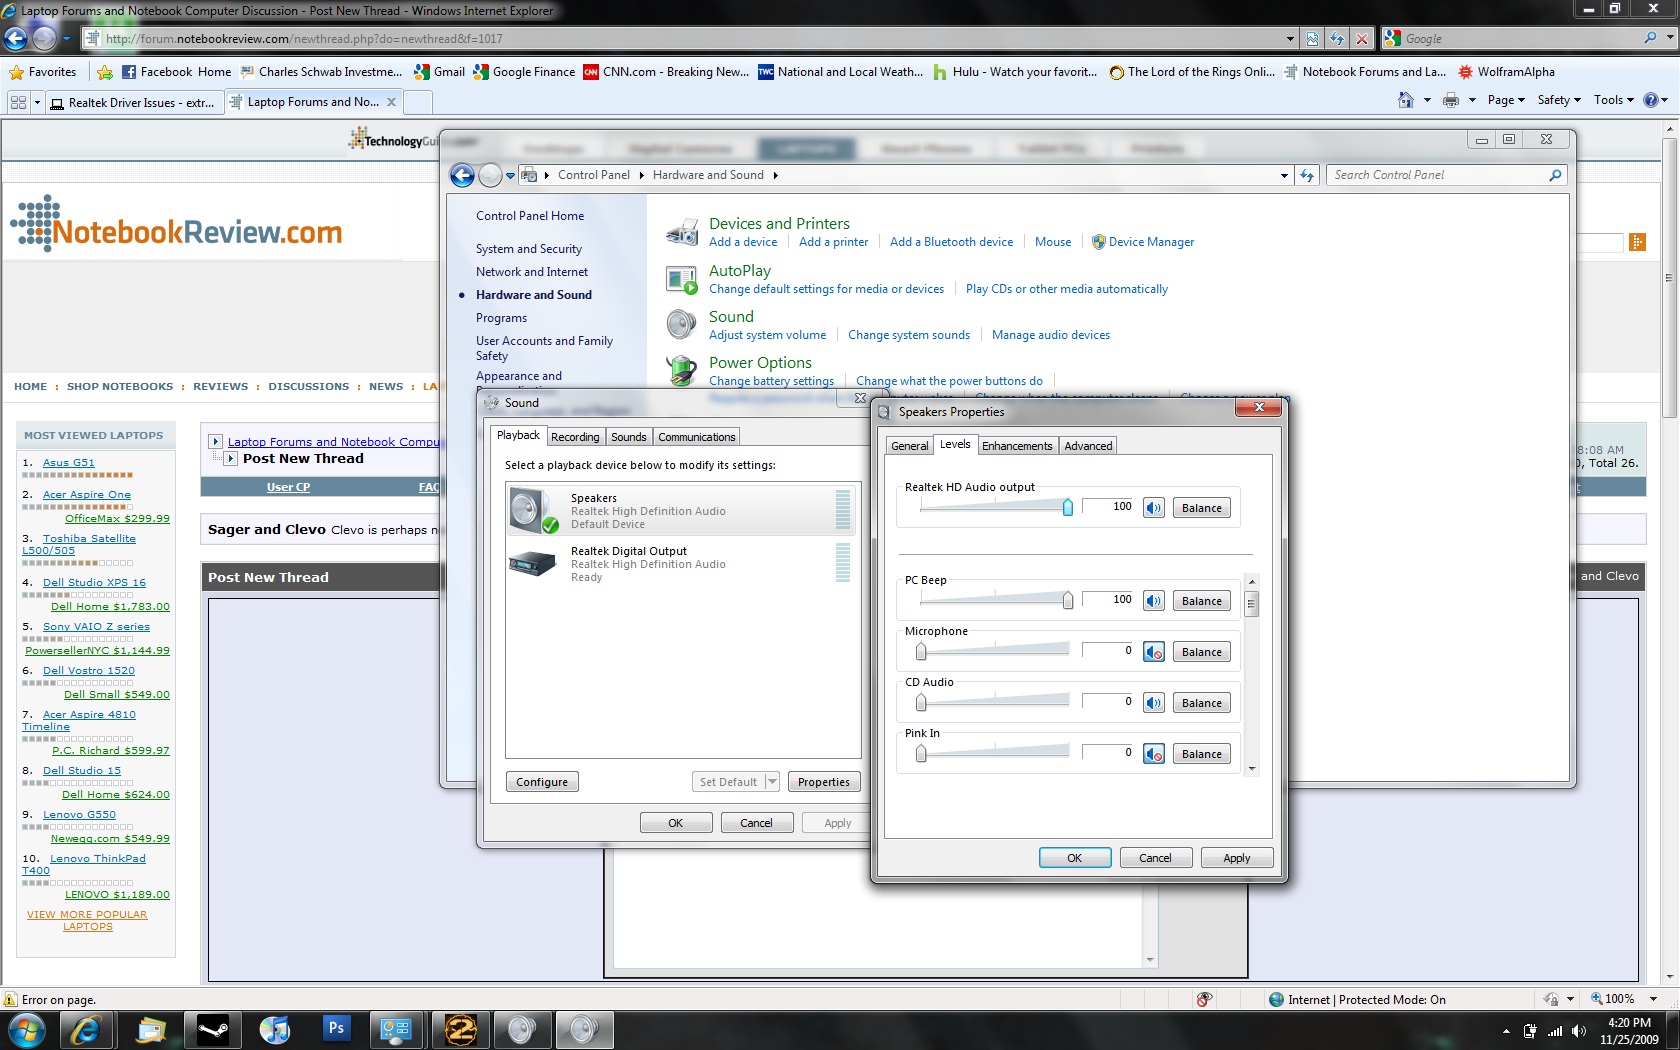The width and height of the screenshot is (1680, 1050).
Task: Click the Devices and Printers icon
Action: click(x=682, y=232)
